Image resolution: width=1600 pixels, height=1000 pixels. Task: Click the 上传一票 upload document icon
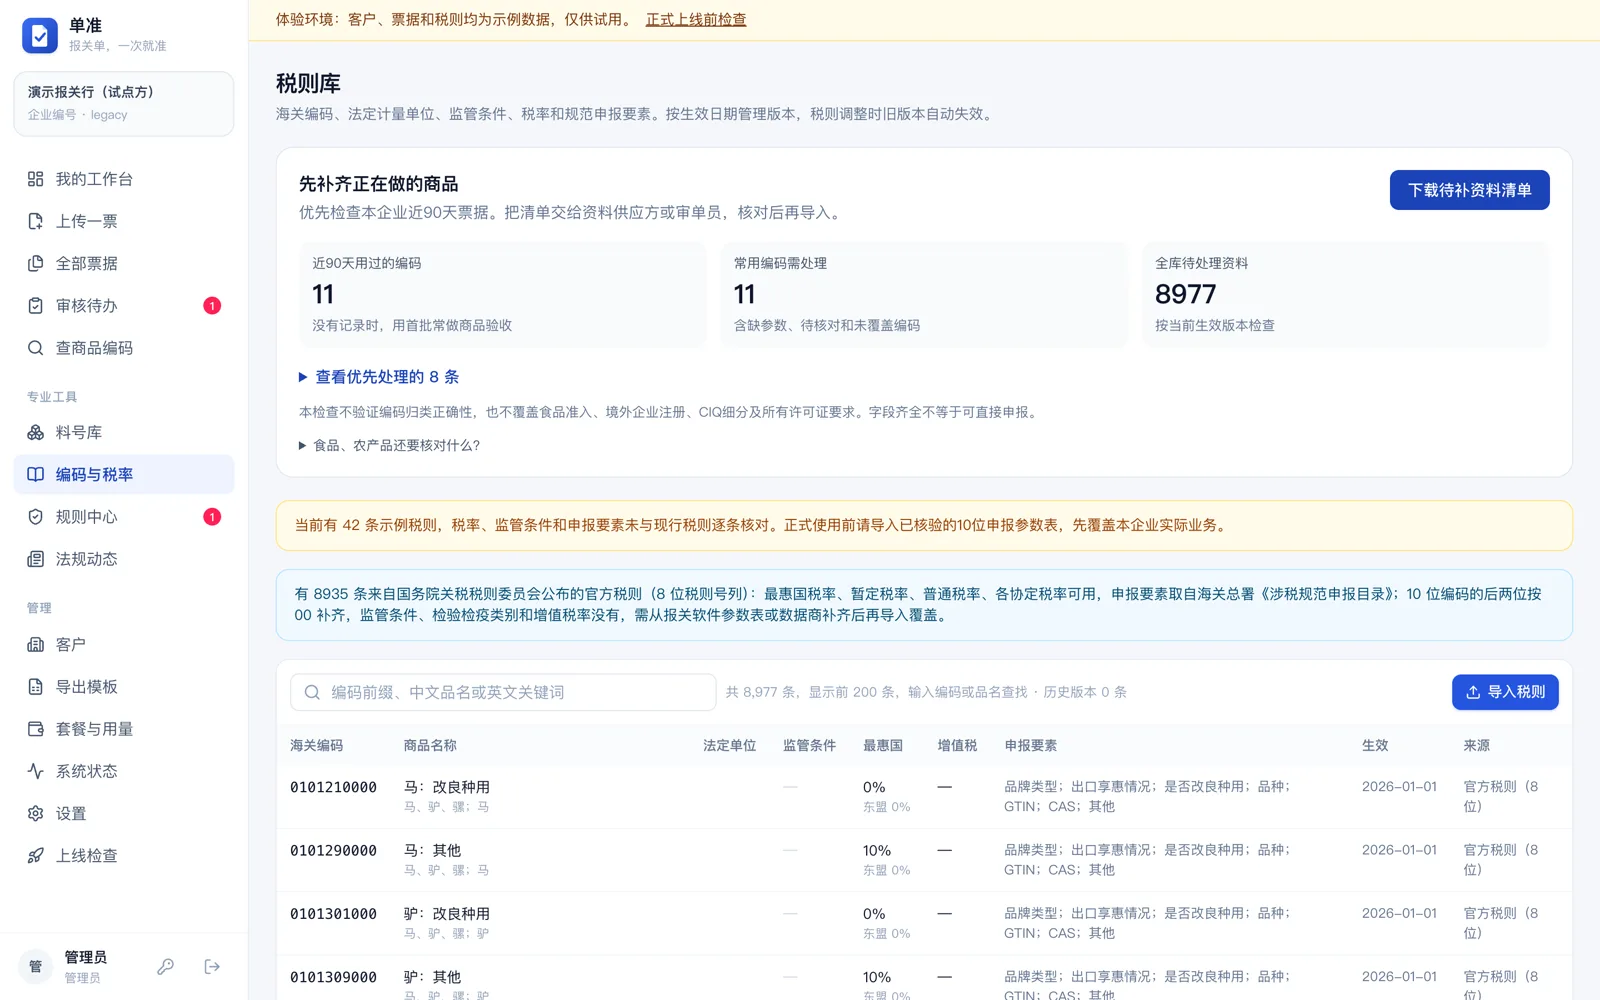(36, 221)
